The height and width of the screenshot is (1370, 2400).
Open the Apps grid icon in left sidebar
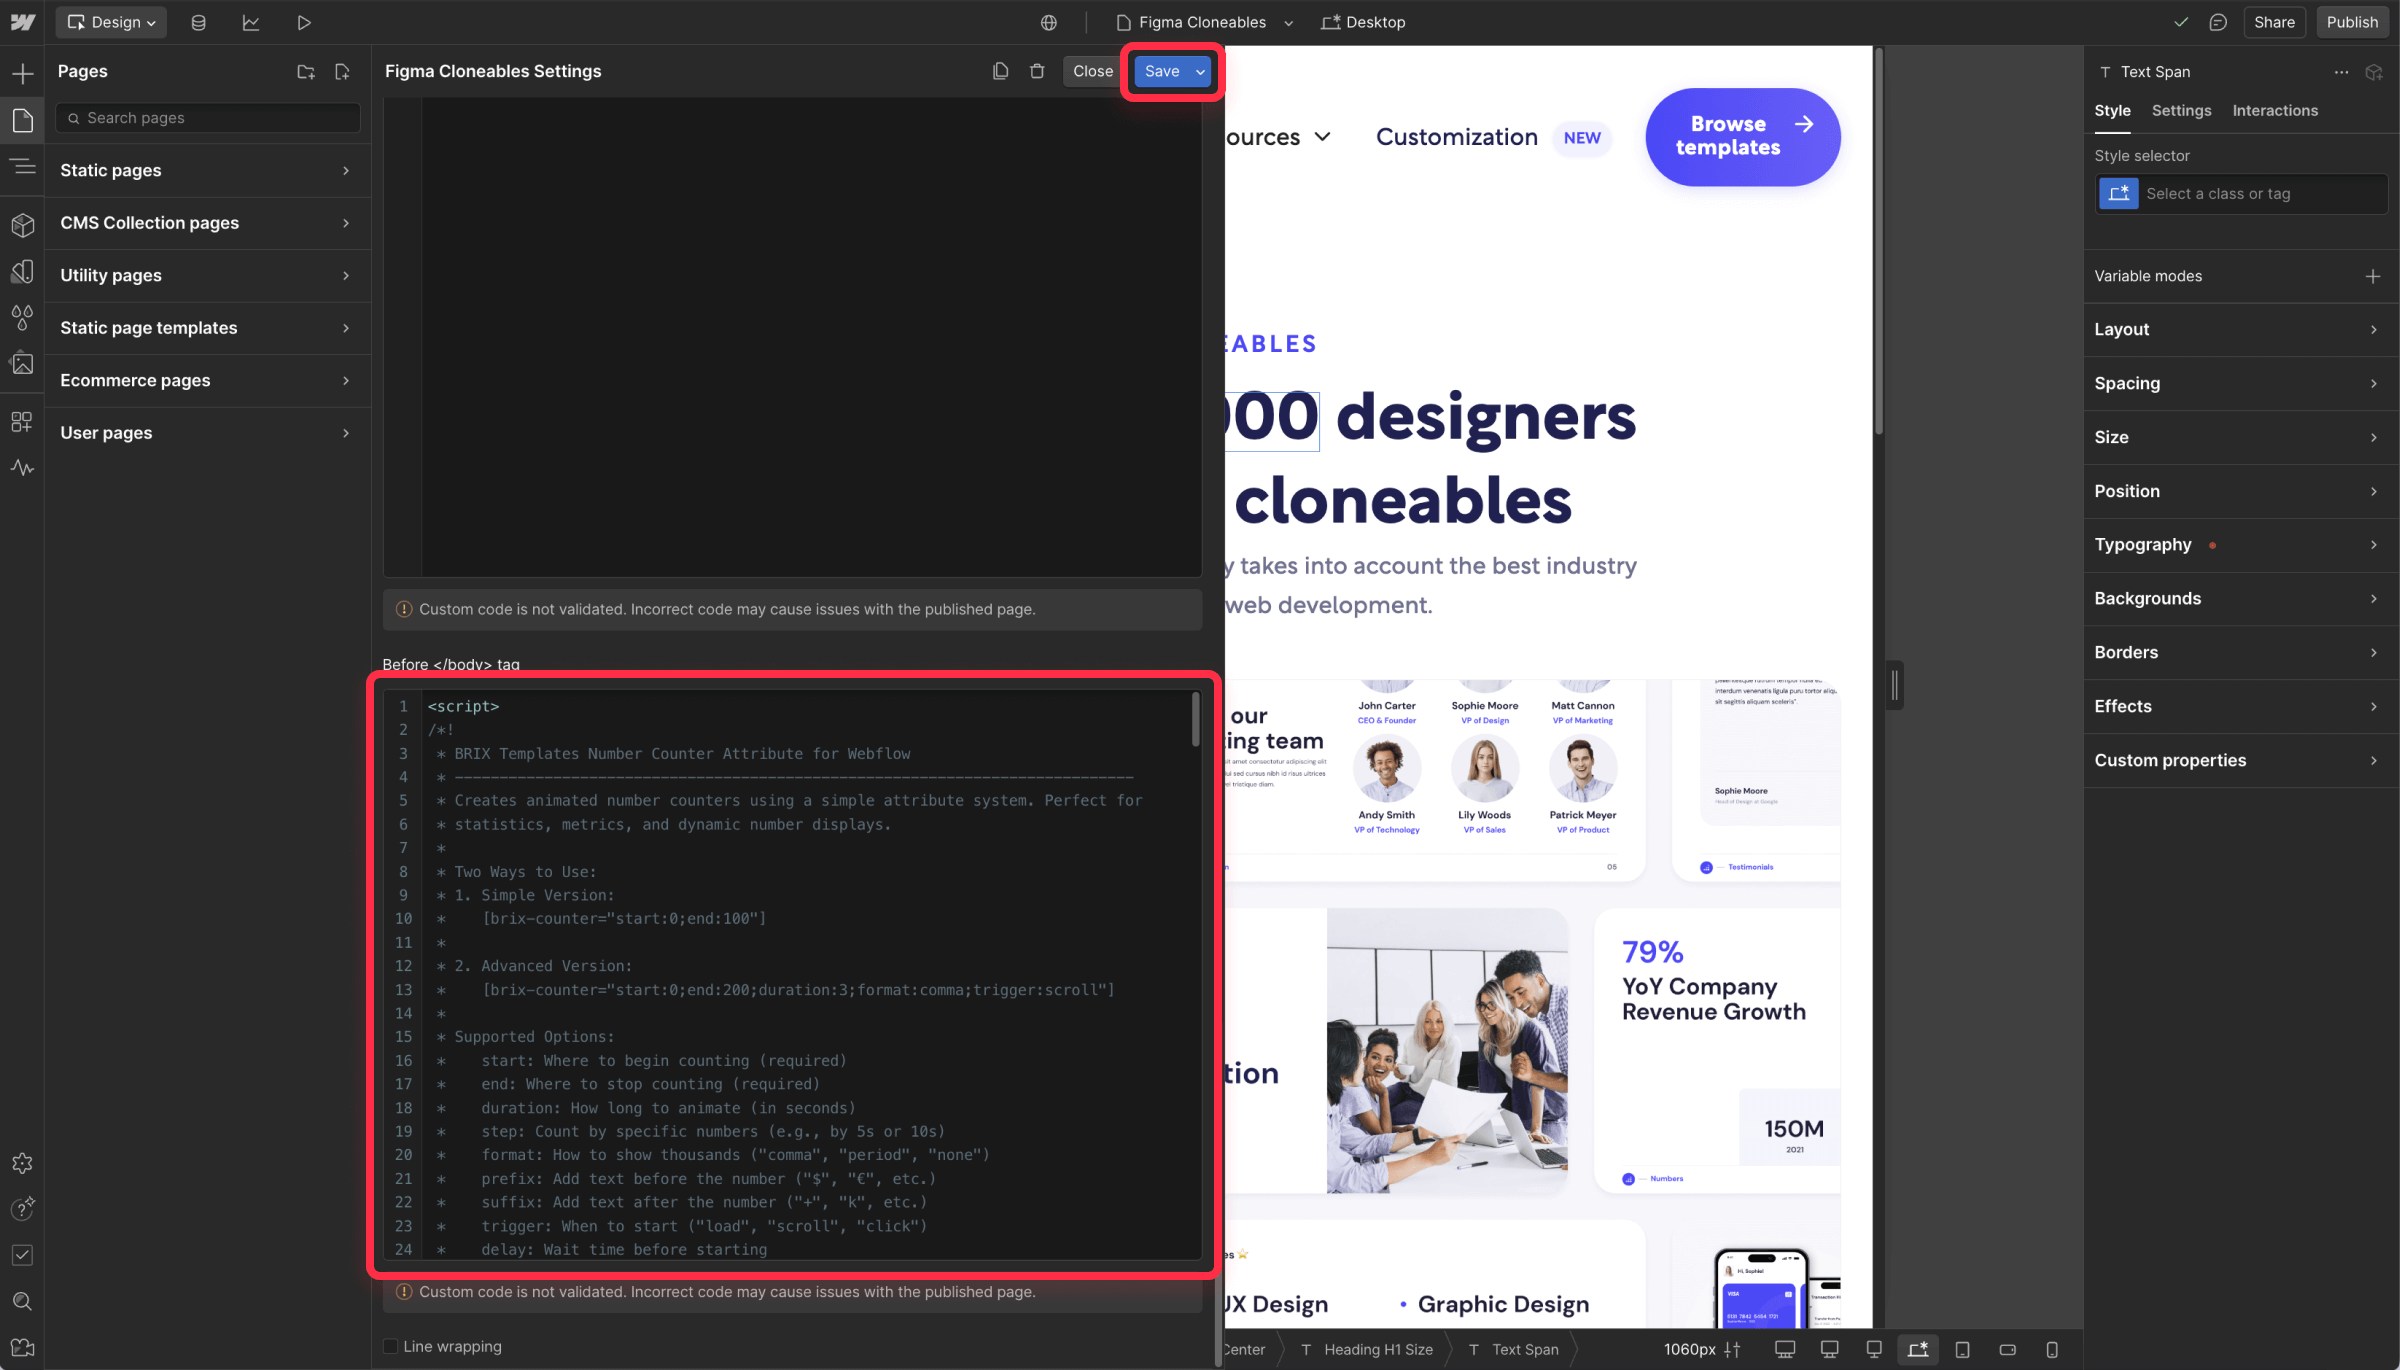[x=22, y=421]
